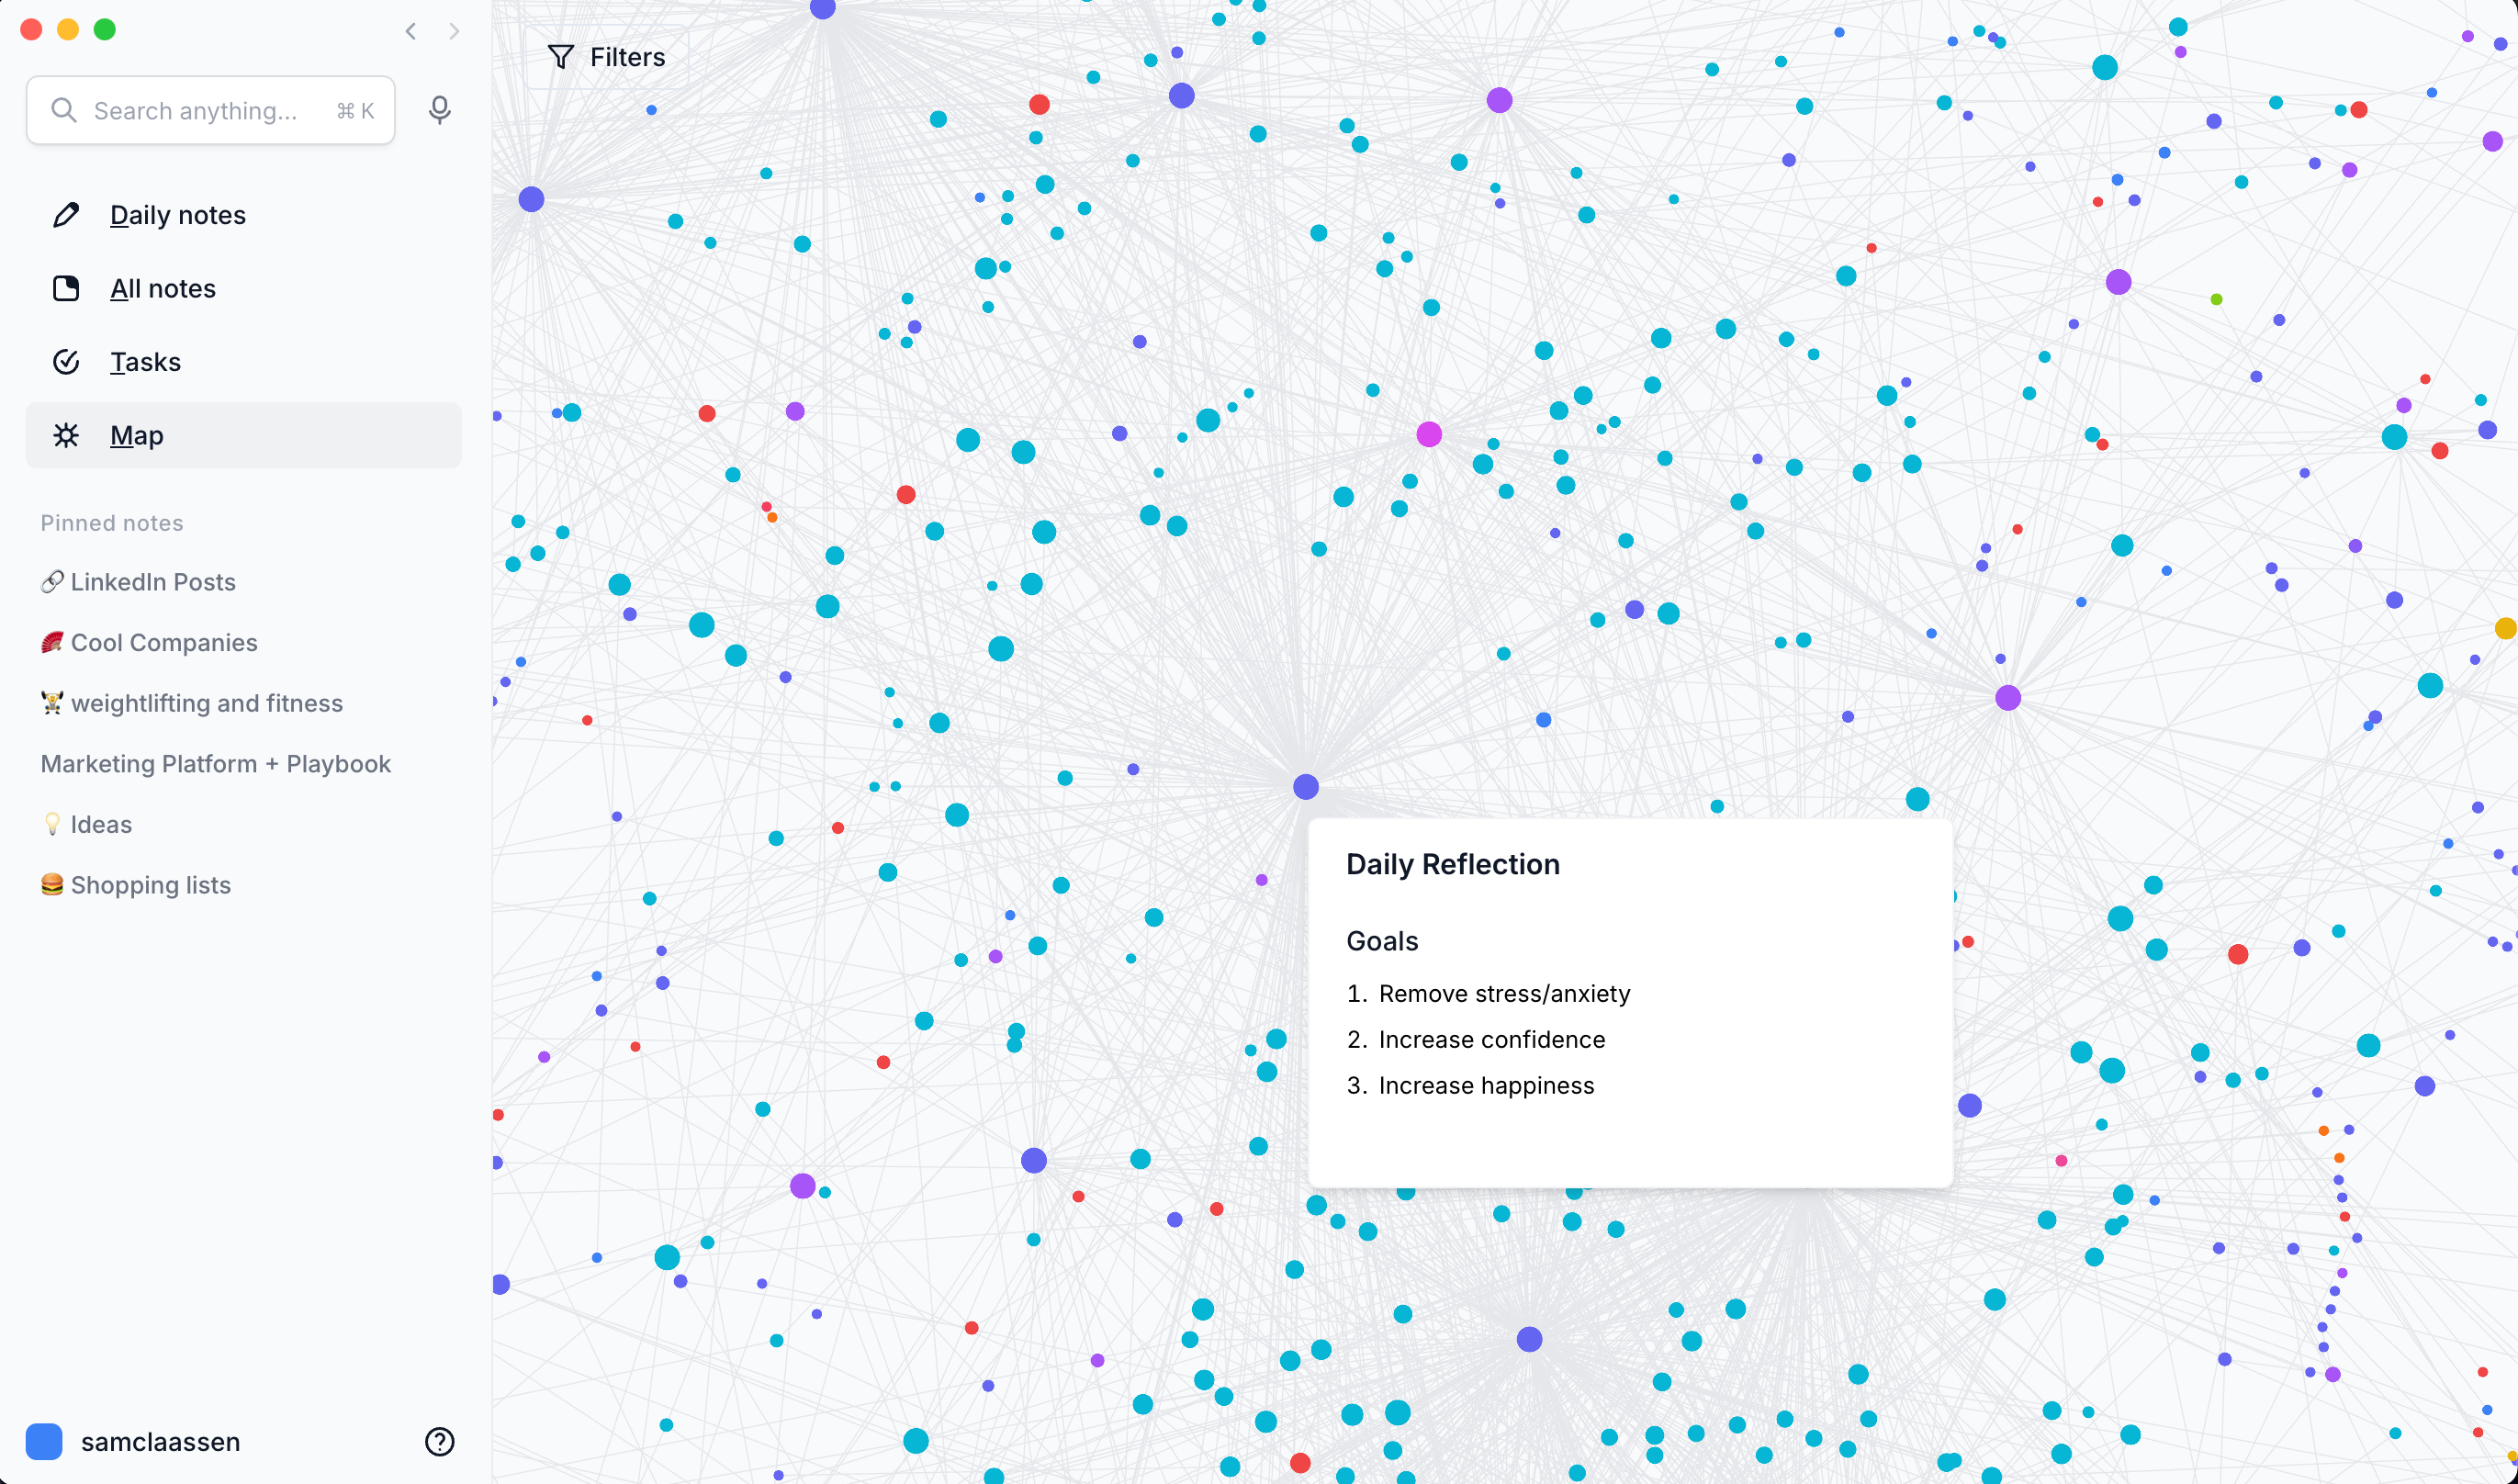Go to All notes
Screen dimensions: 2518x1484
click(x=163, y=289)
